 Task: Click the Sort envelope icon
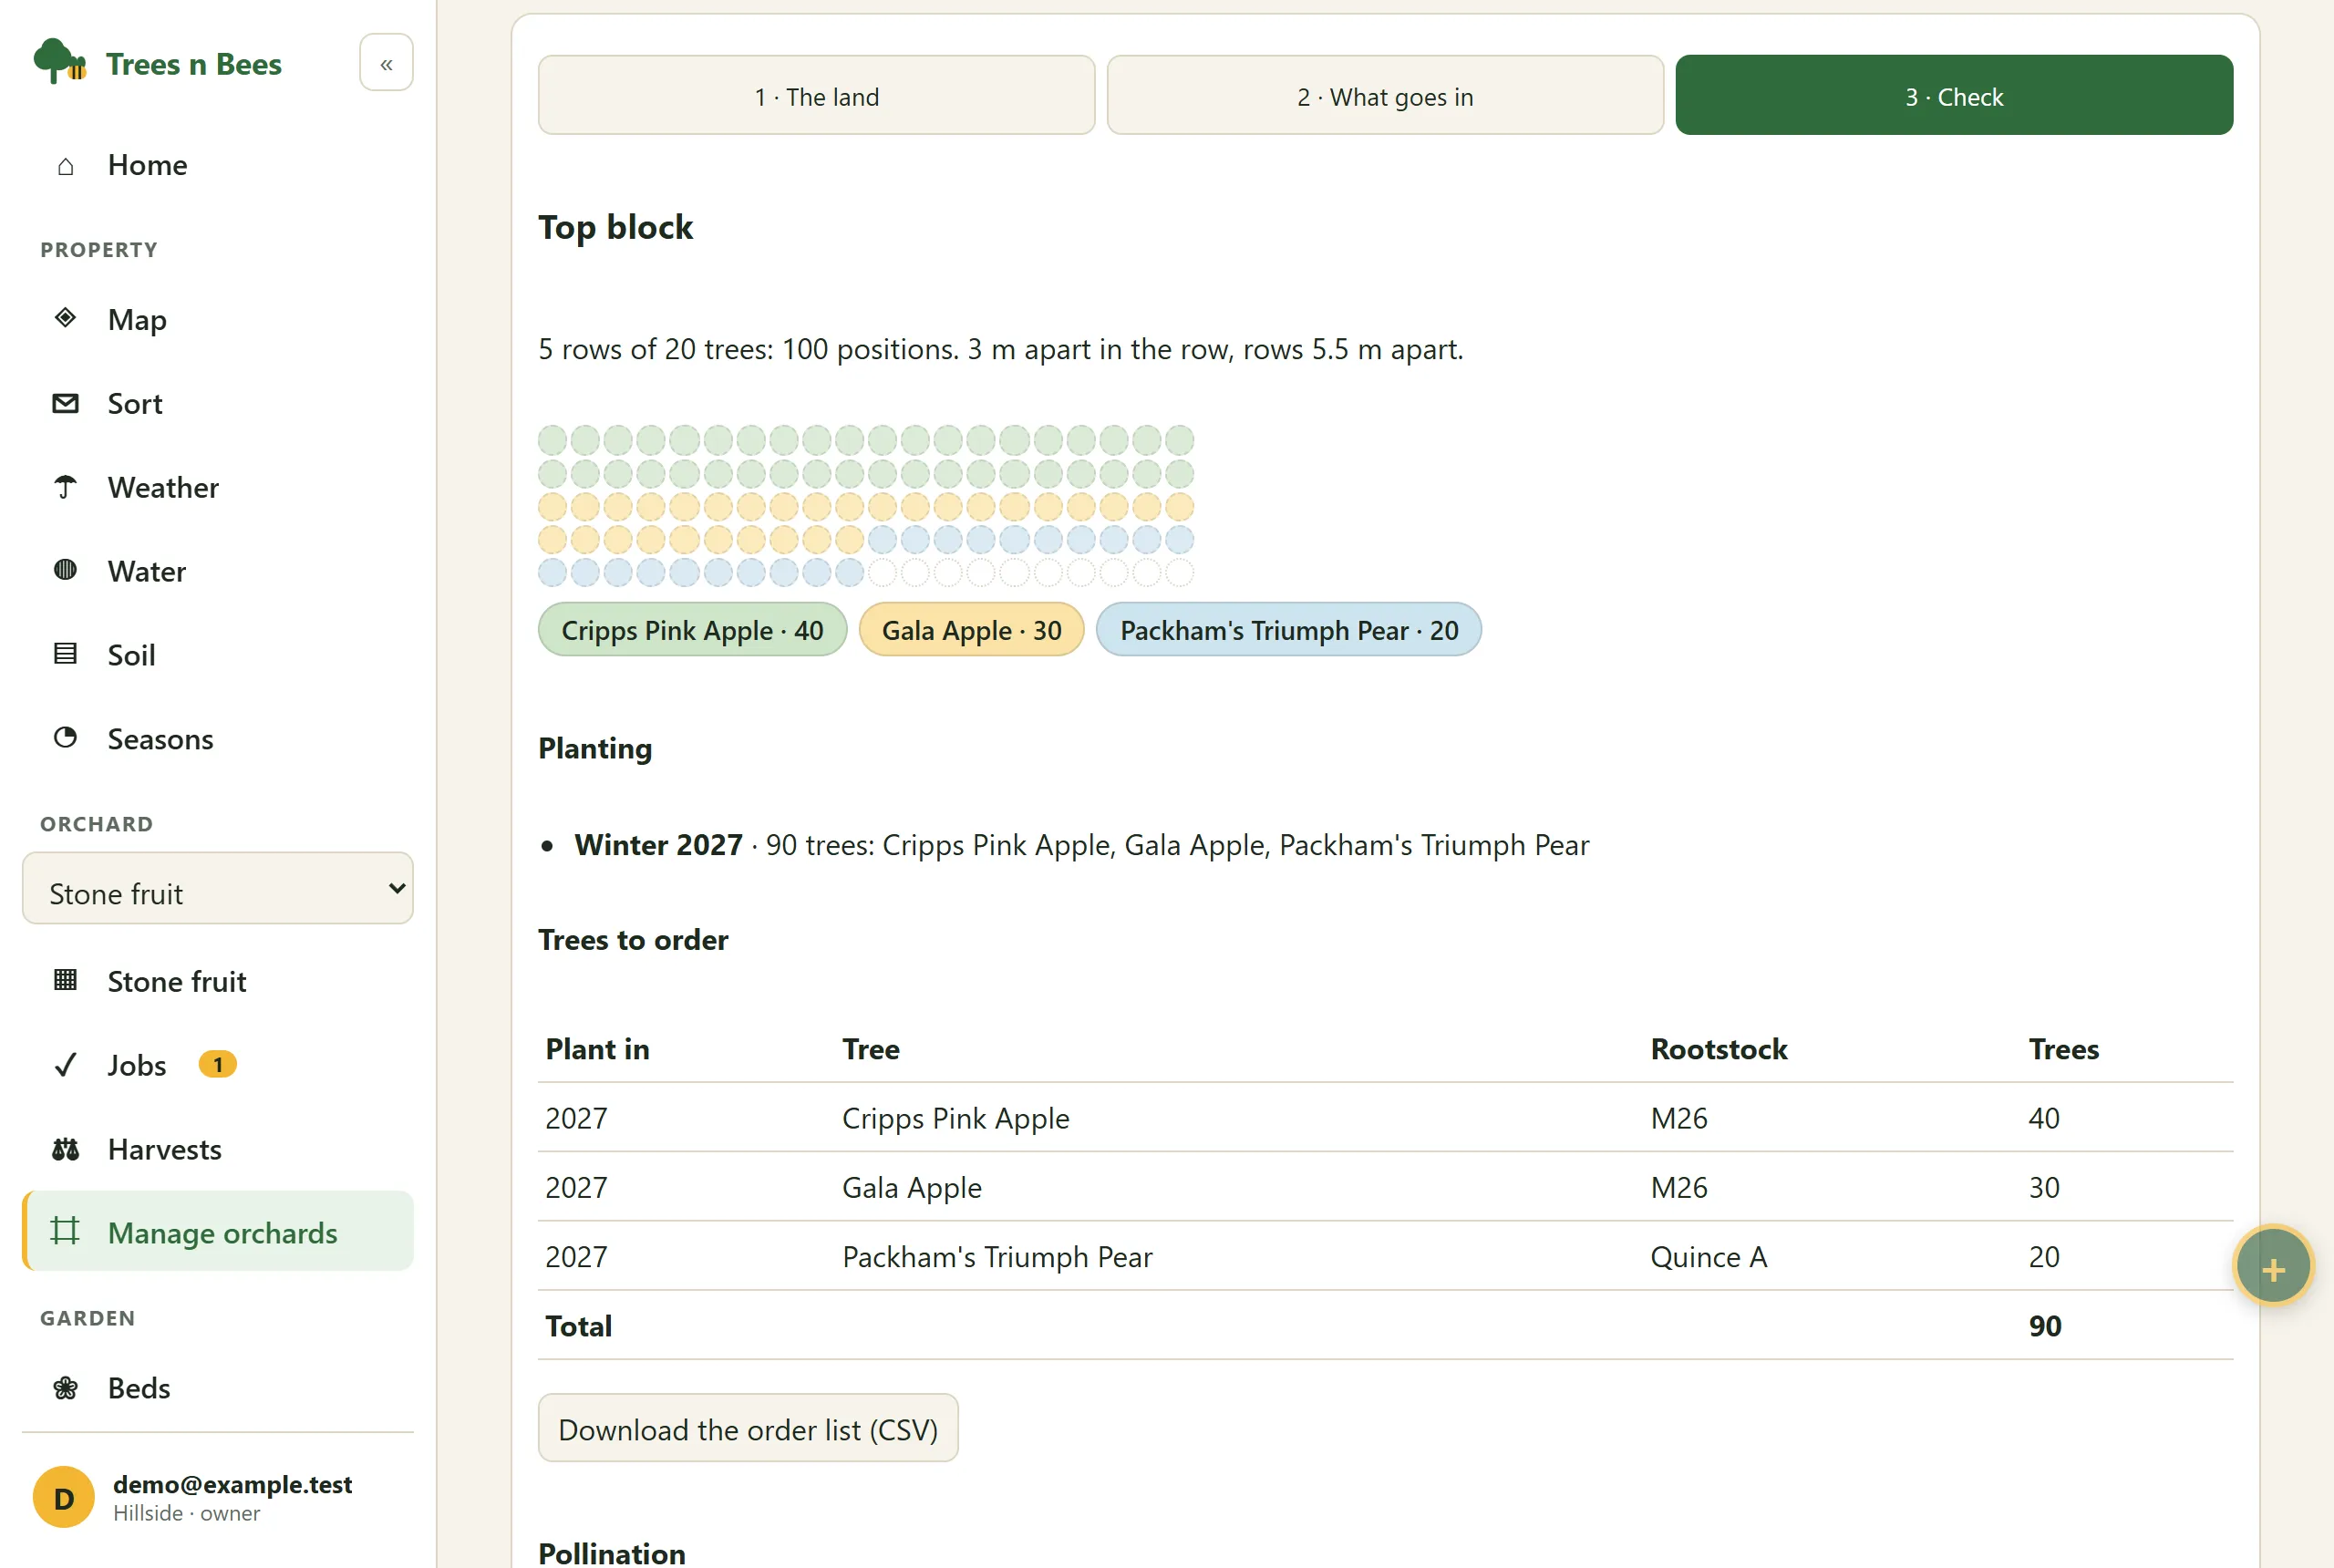coord(65,403)
